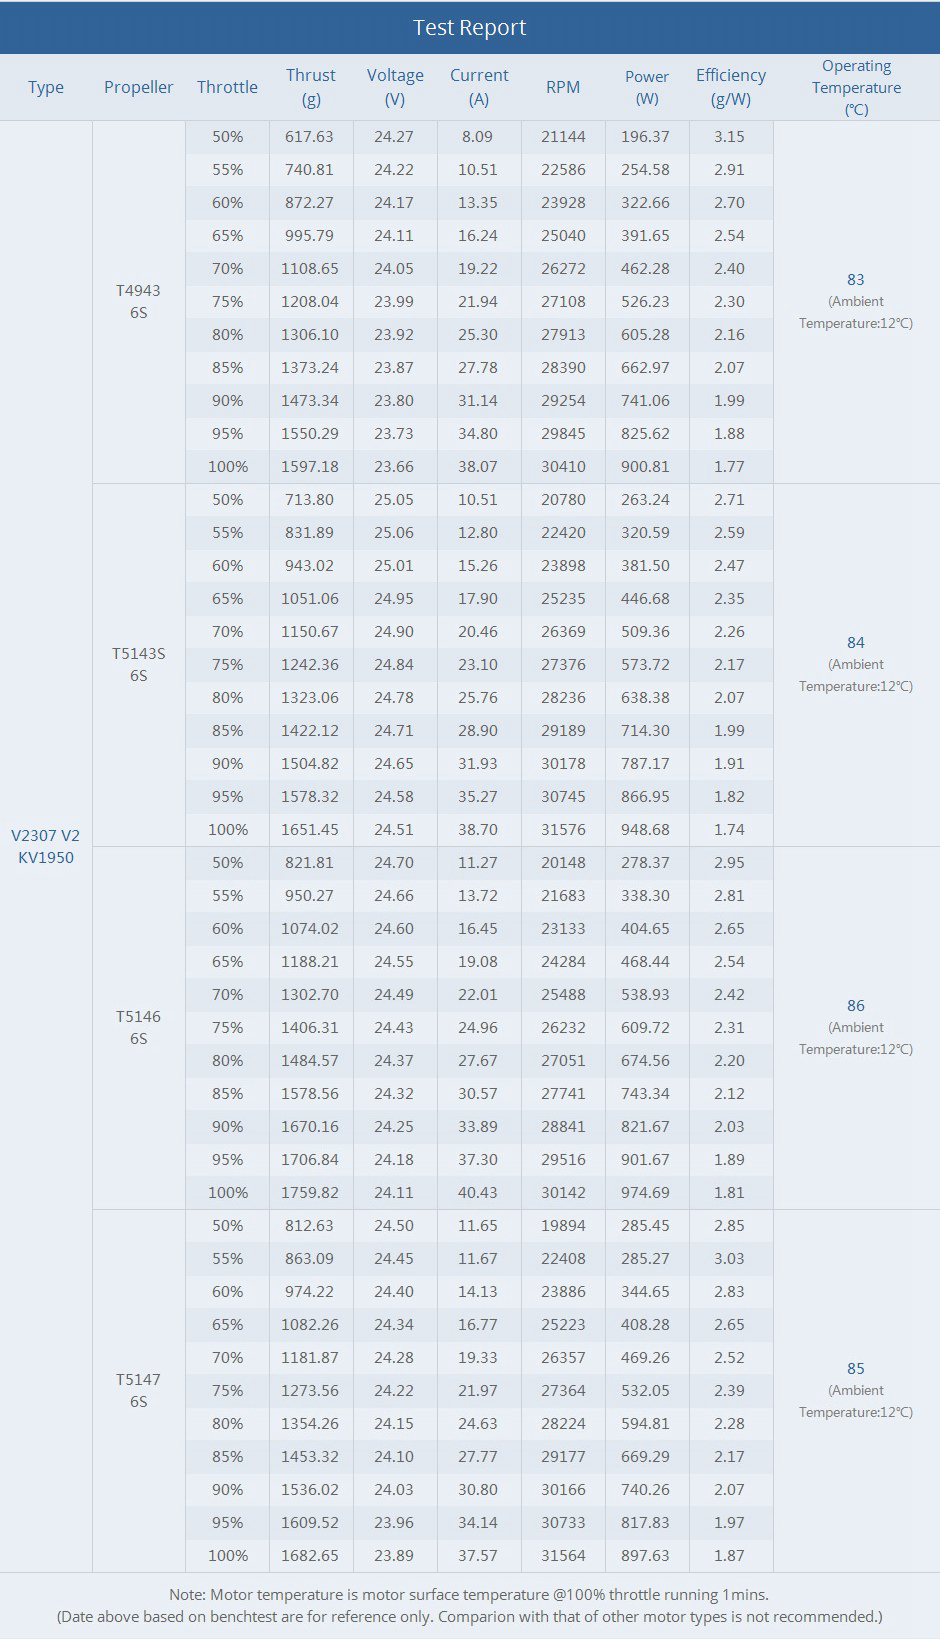Click the Type column header
This screenshot has height=1639, width=940.
46,88
